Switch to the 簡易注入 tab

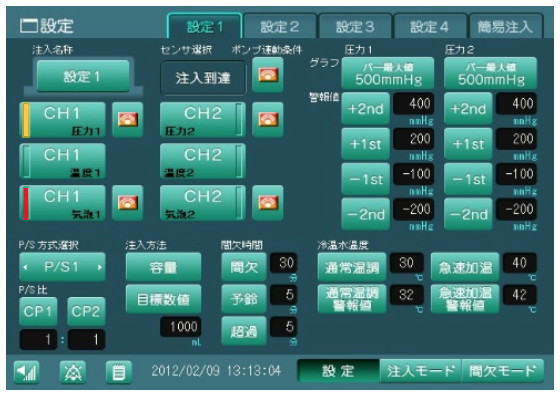click(506, 26)
